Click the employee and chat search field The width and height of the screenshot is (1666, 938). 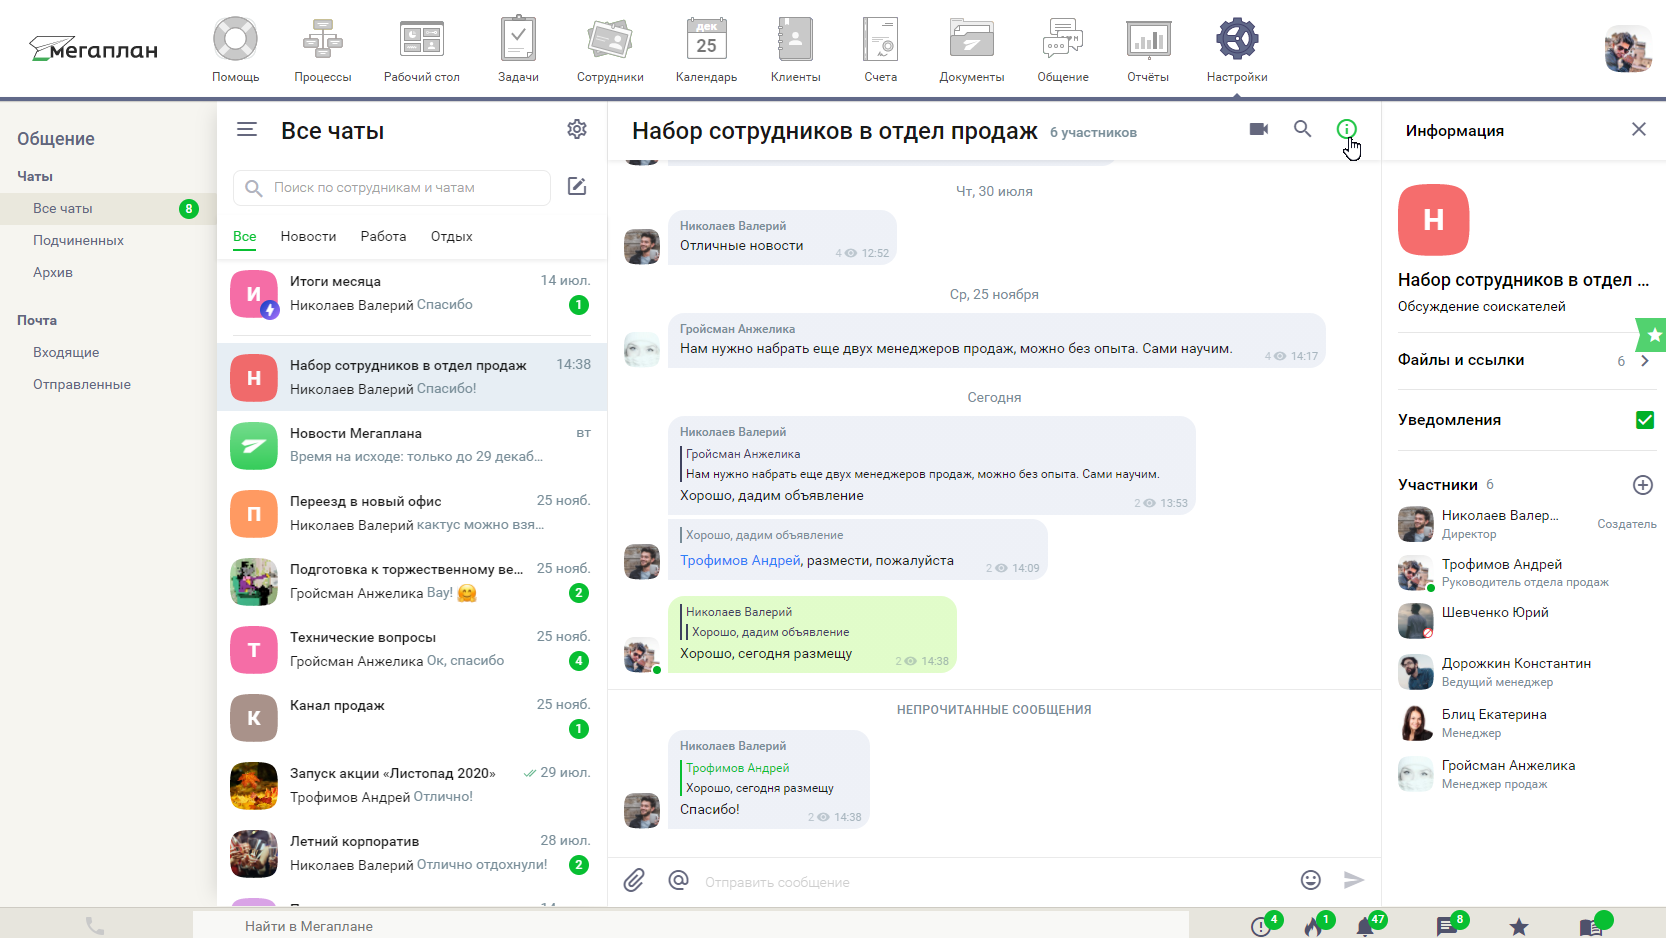click(392, 187)
